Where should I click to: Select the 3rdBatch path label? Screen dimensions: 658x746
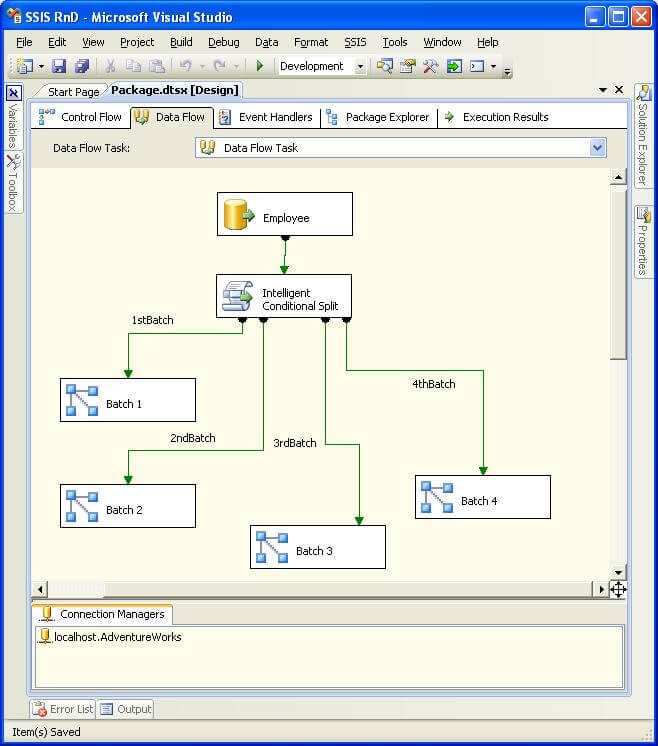[295, 443]
